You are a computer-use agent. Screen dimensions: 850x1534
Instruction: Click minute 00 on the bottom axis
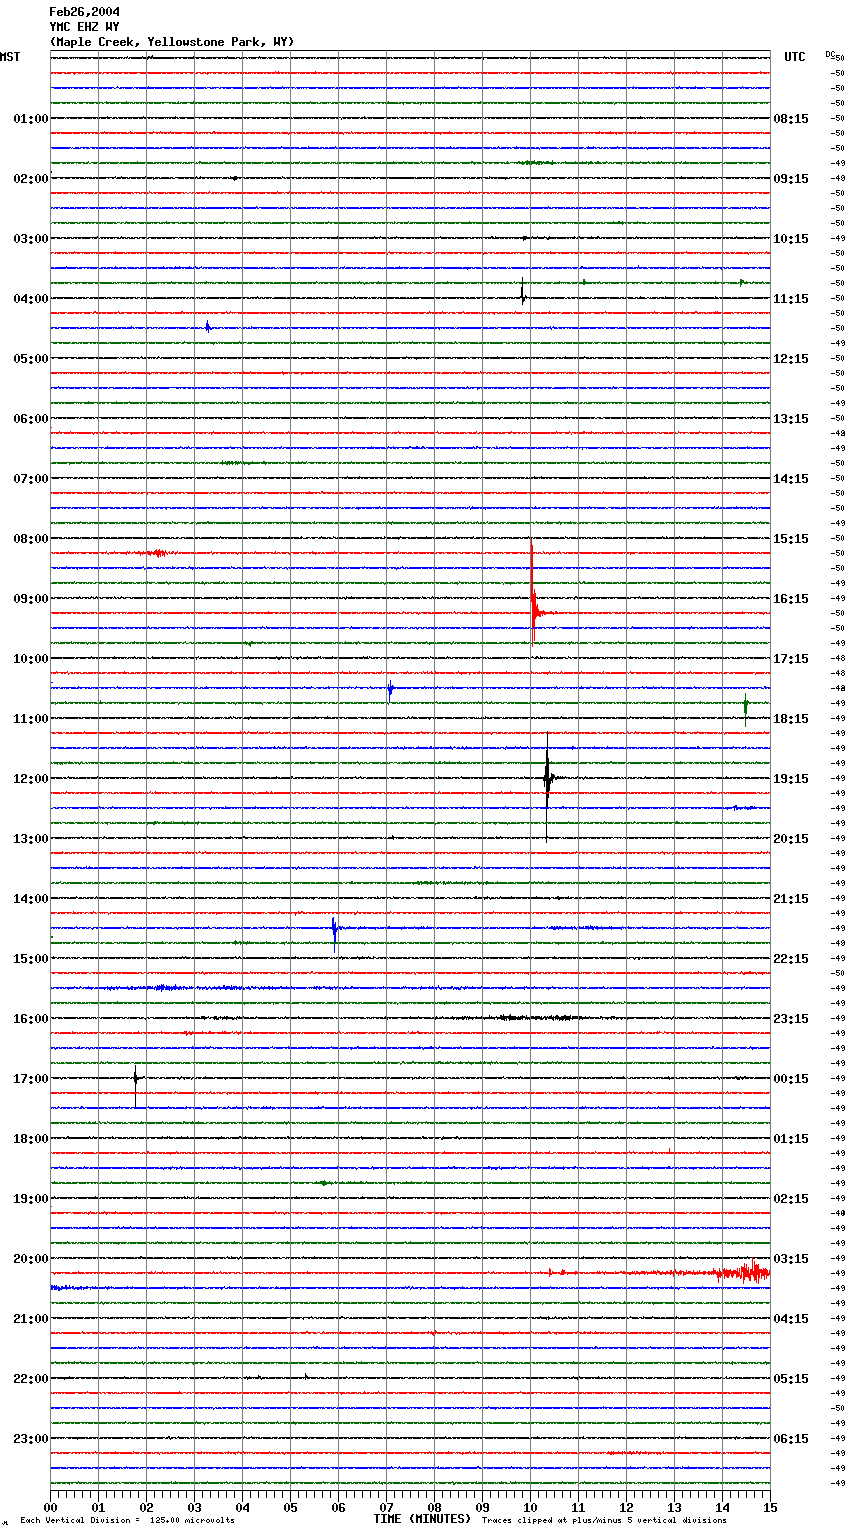(51, 1507)
